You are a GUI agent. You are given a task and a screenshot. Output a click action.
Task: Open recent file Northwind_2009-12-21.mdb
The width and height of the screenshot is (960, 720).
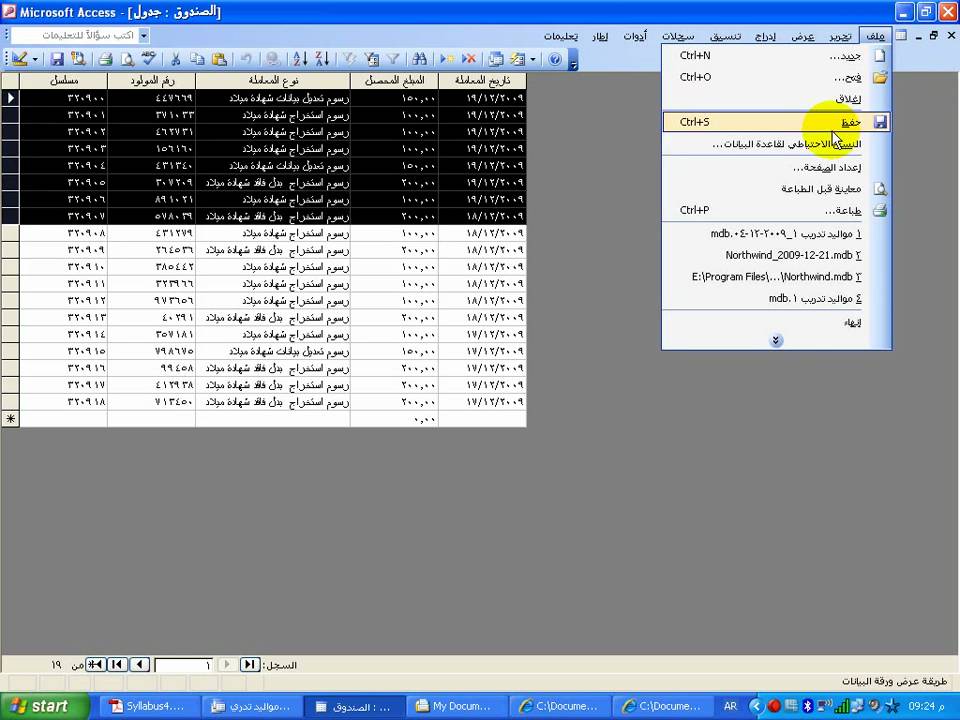[x=776, y=255]
